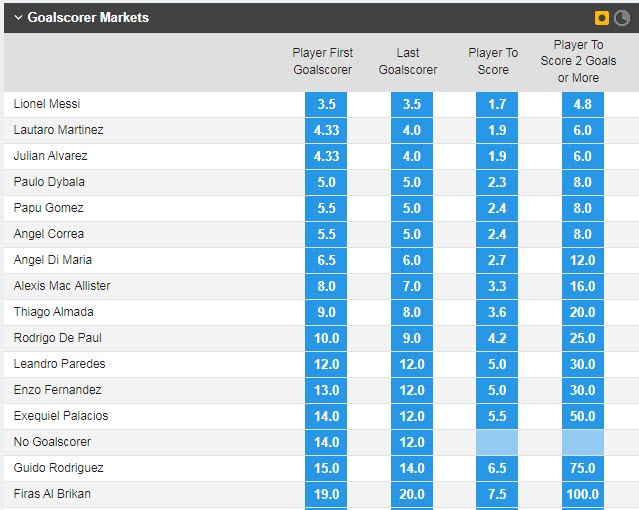Select Leandro Paredes last goalscorer odds 12.0
This screenshot has width=639, height=510.
coord(411,364)
